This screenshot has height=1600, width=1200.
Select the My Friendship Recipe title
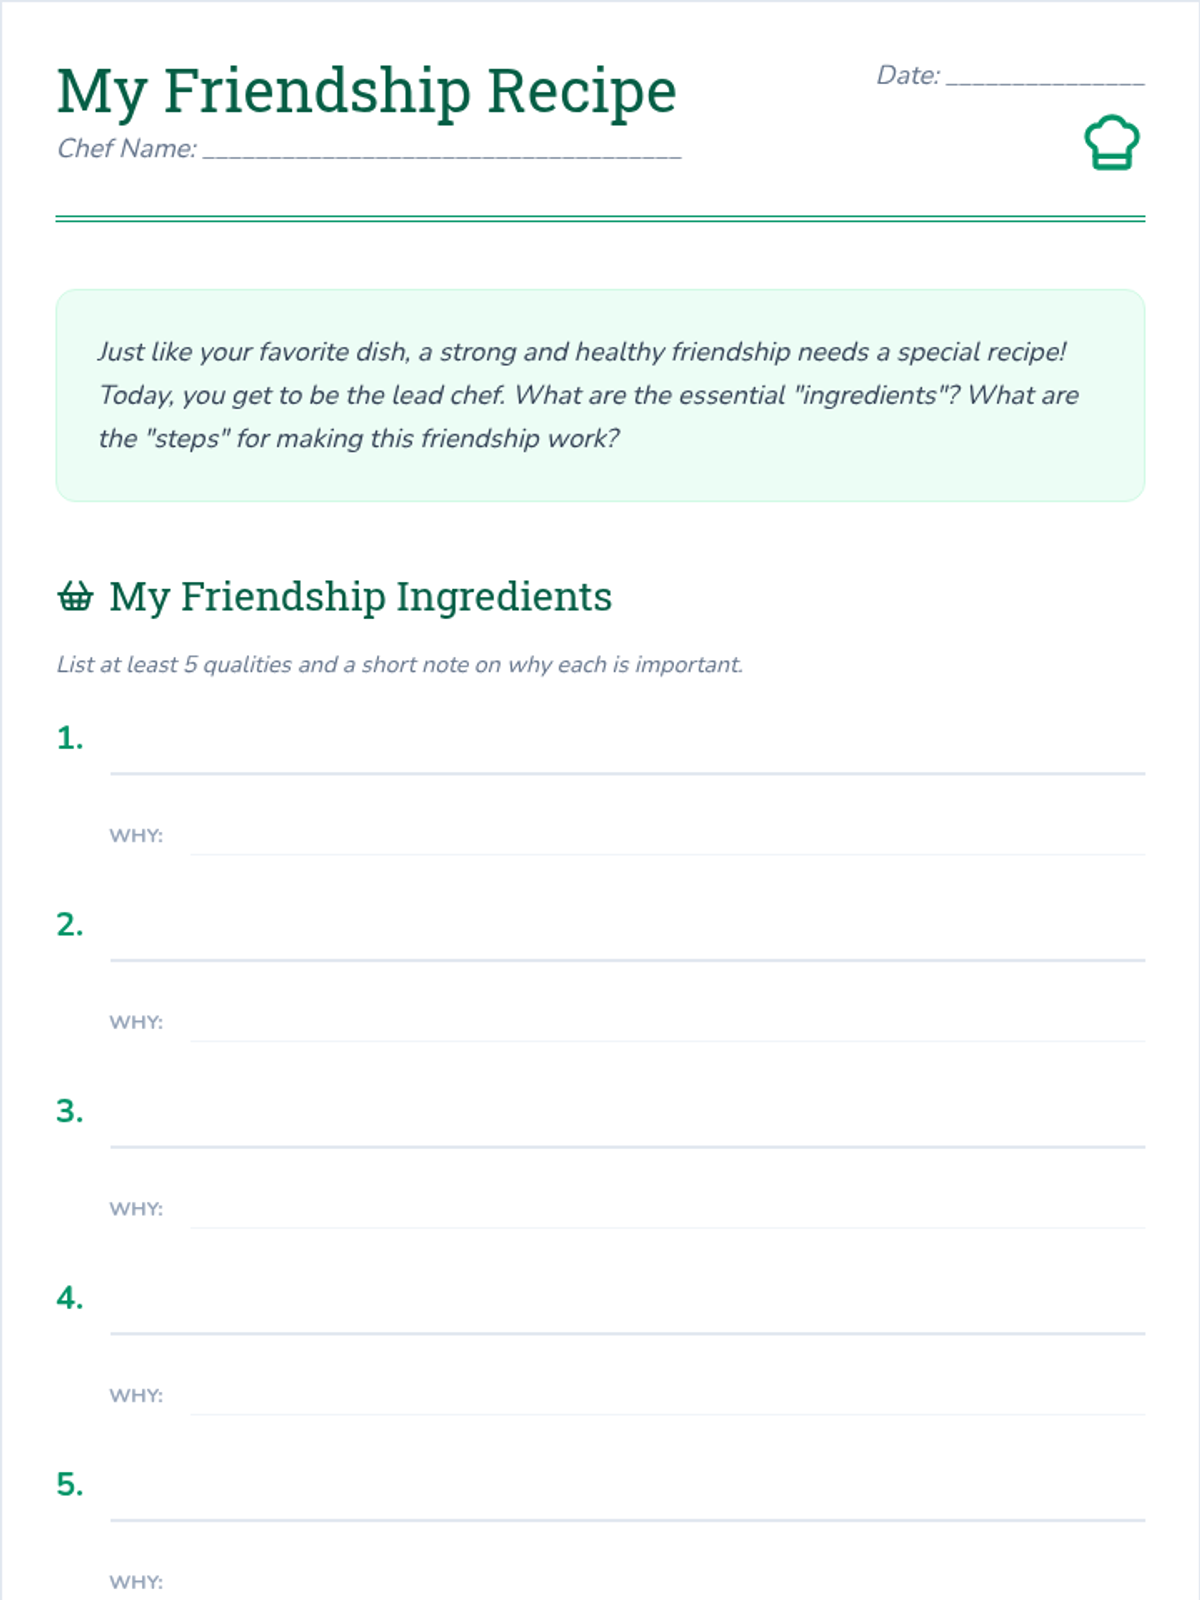click(366, 92)
